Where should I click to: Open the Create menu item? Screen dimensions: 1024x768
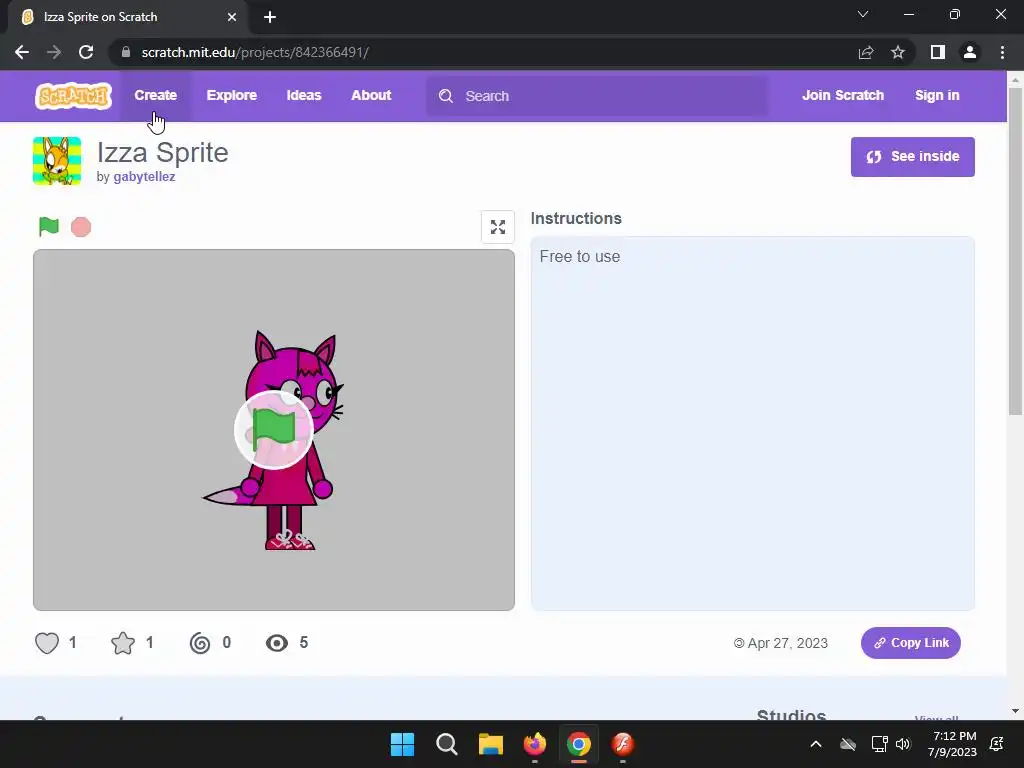coord(155,95)
